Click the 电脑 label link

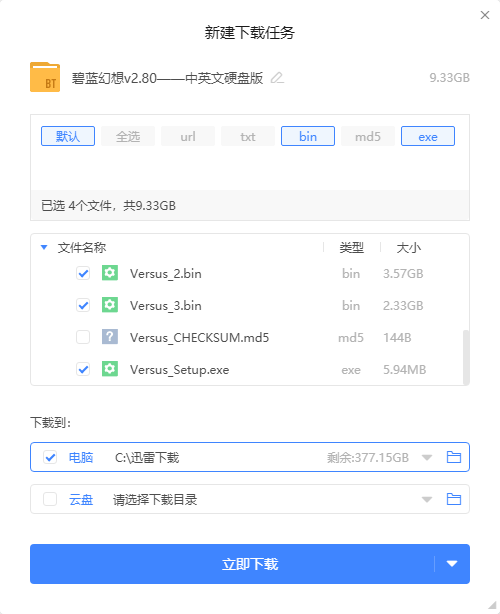coord(81,457)
